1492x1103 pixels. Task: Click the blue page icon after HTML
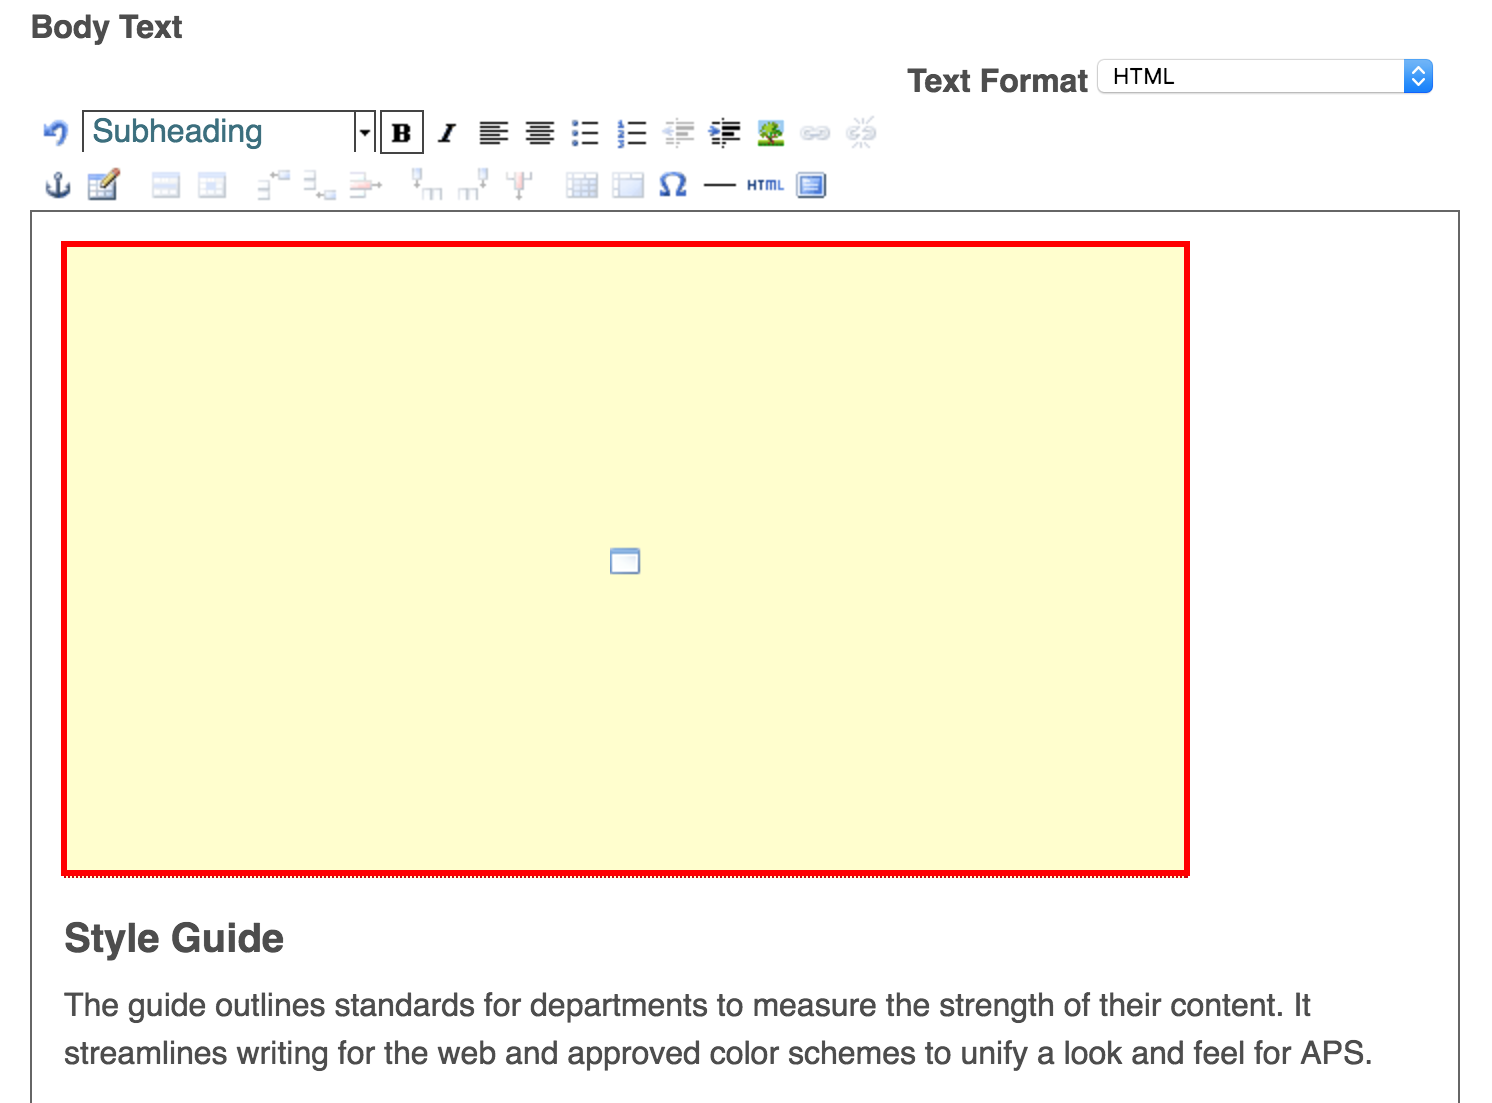click(811, 185)
